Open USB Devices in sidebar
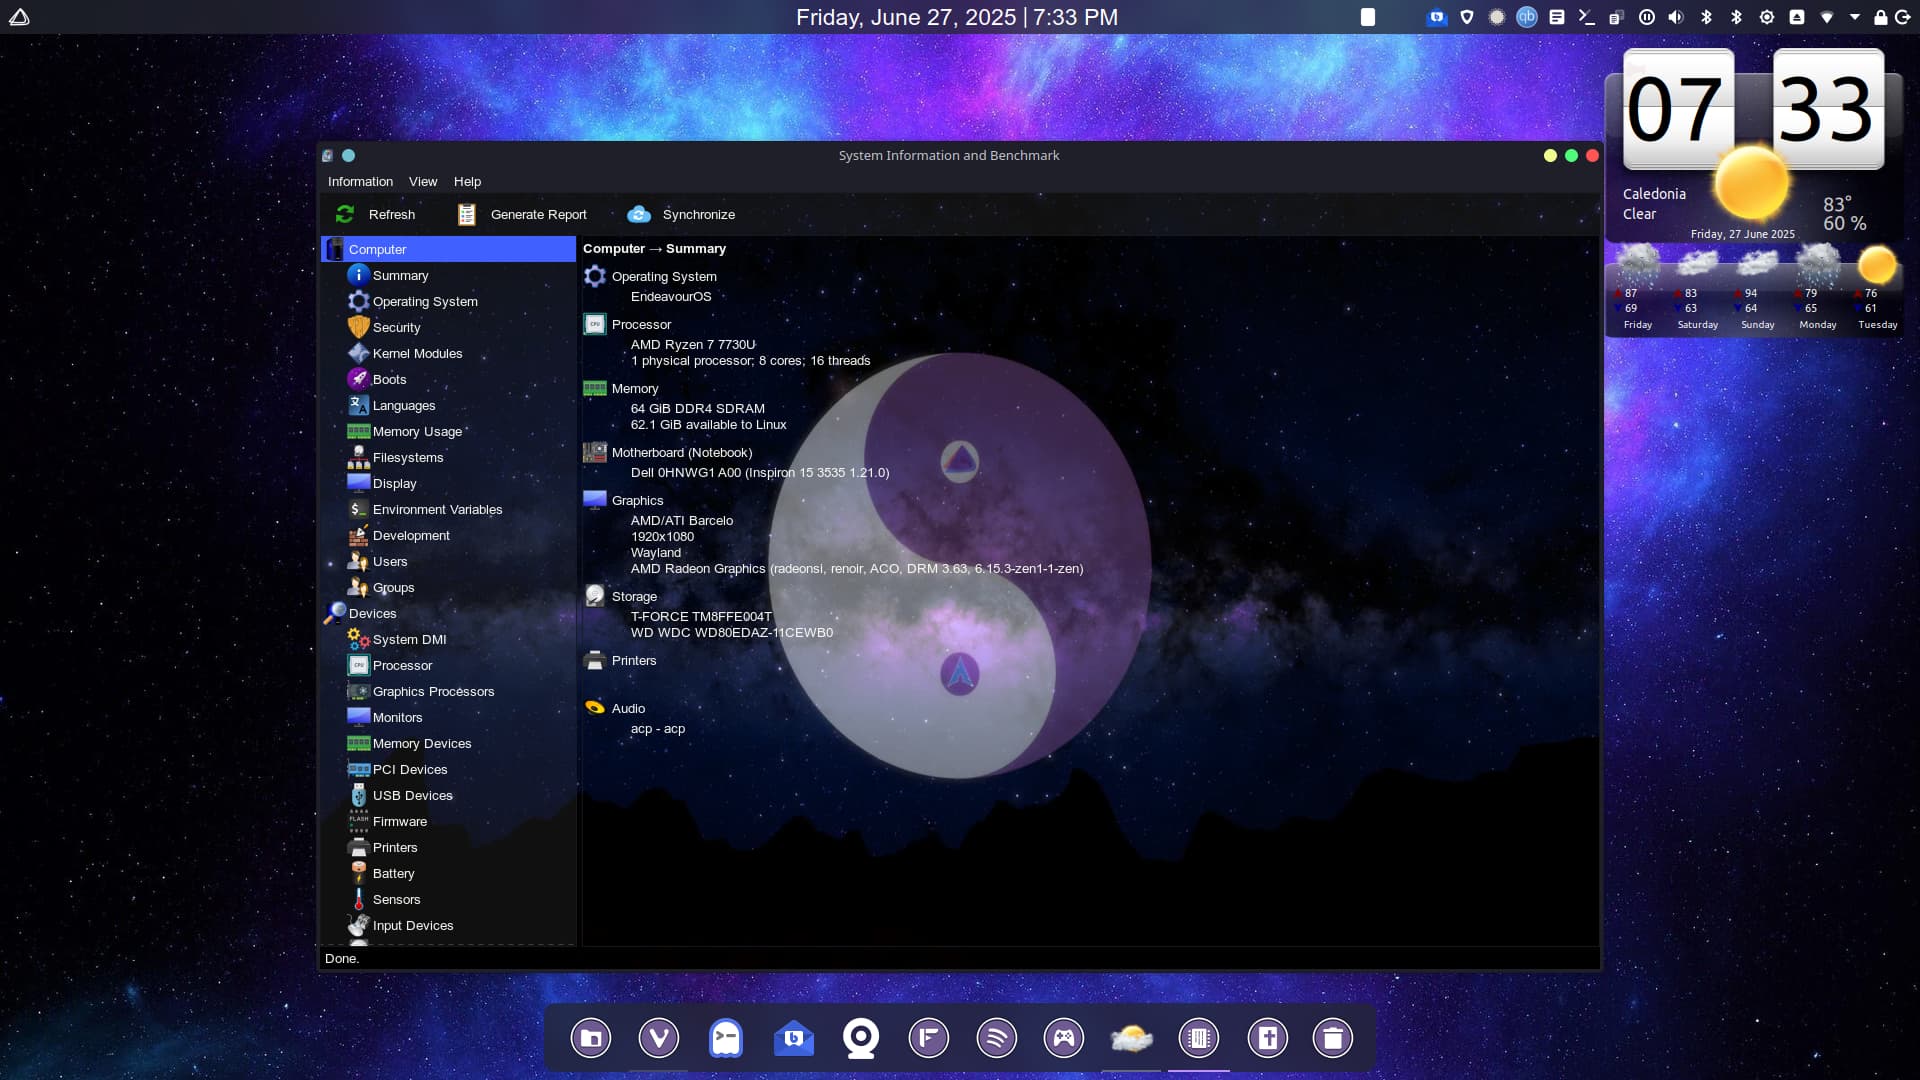The width and height of the screenshot is (1920, 1080). [412, 795]
